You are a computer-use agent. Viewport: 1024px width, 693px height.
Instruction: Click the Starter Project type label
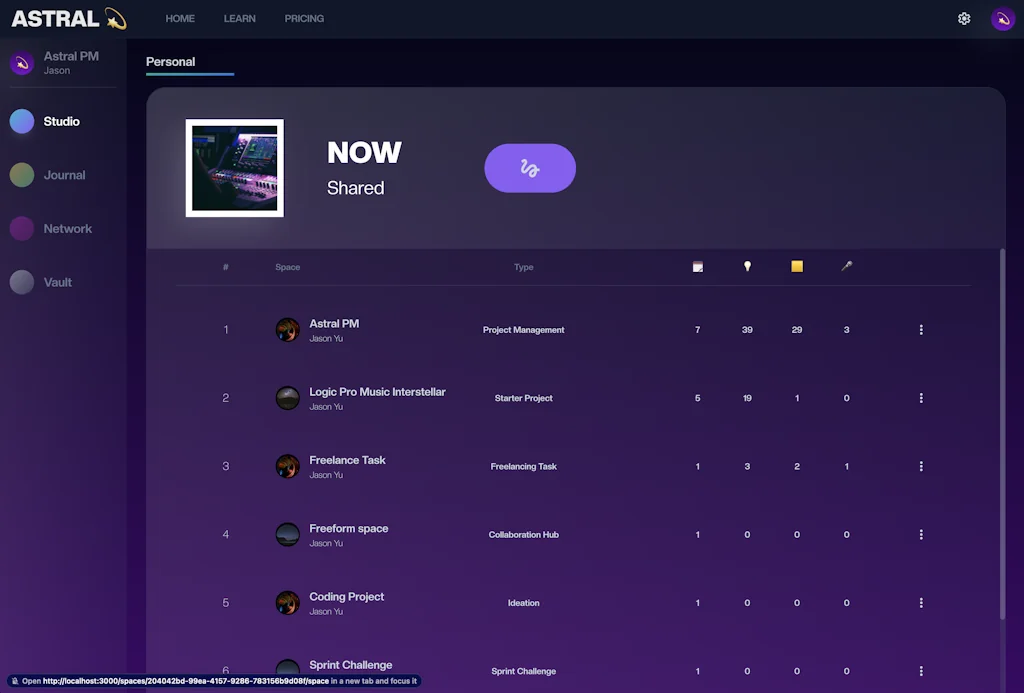[x=524, y=398]
